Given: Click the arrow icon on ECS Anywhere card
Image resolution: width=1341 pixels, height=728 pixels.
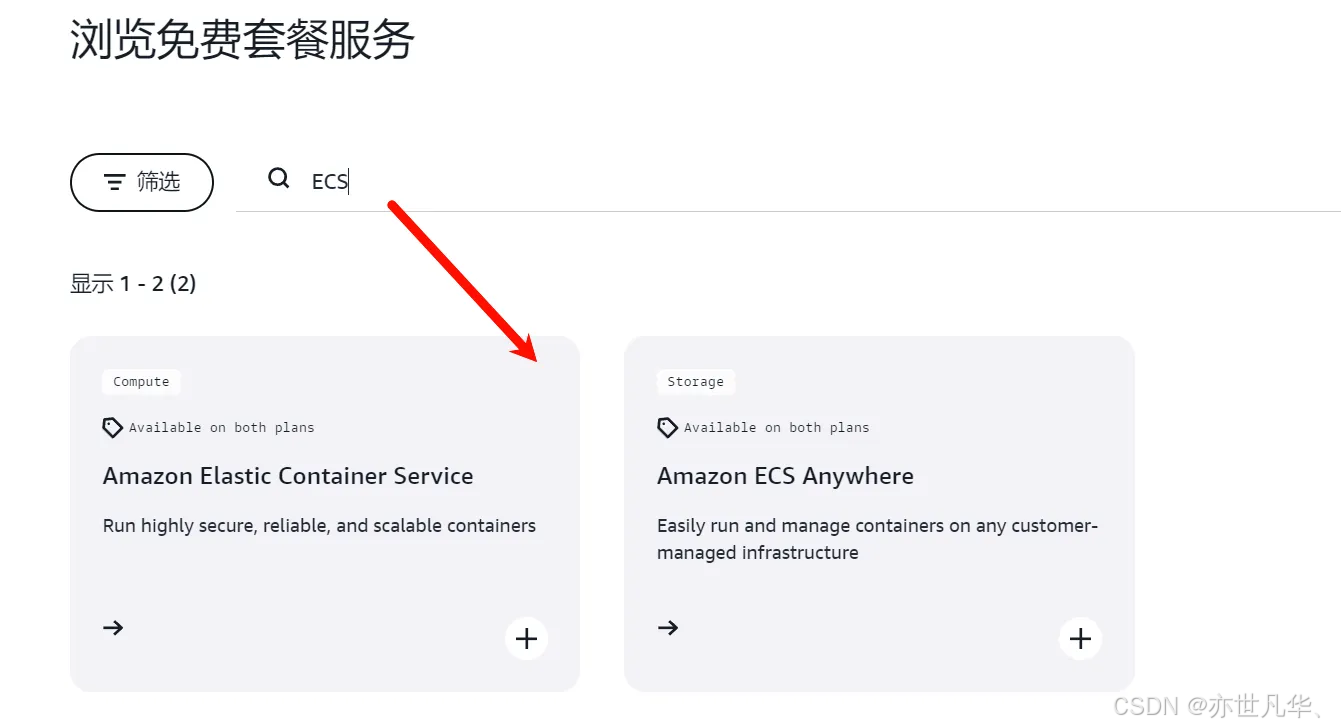Looking at the screenshot, I should pos(668,628).
